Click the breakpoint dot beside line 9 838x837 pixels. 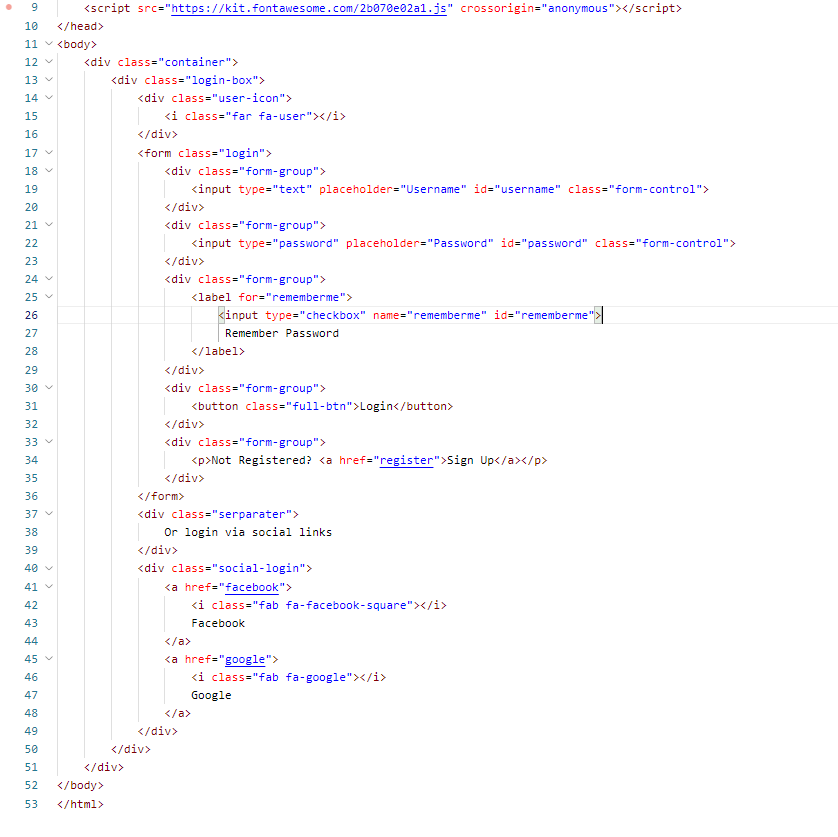9,7
